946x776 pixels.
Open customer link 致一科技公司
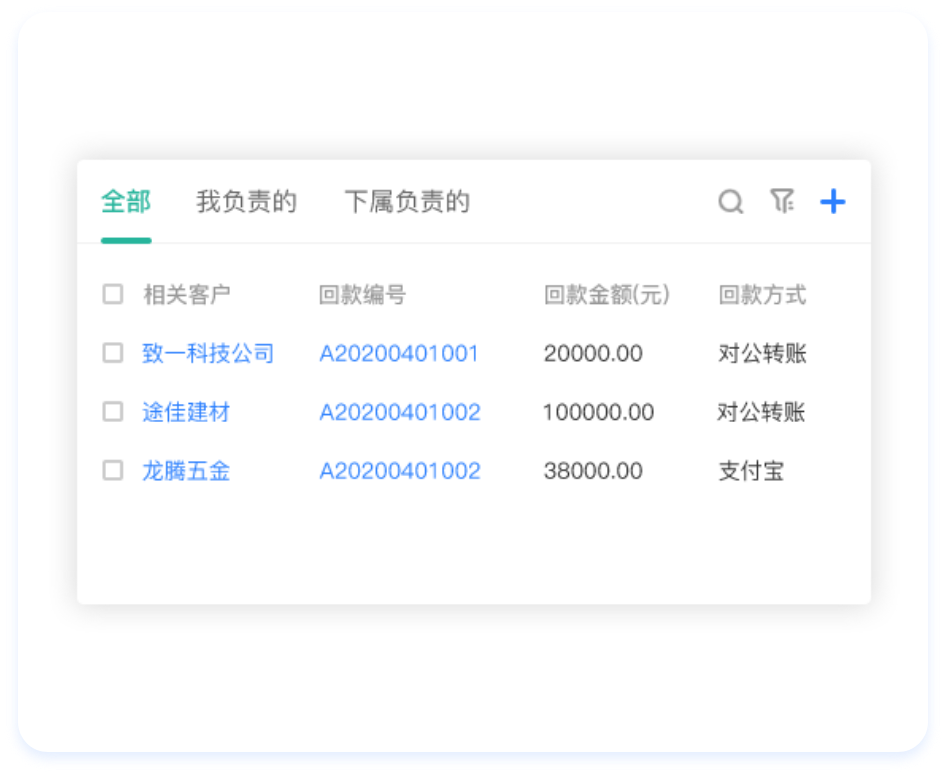pyautogui.click(x=208, y=353)
